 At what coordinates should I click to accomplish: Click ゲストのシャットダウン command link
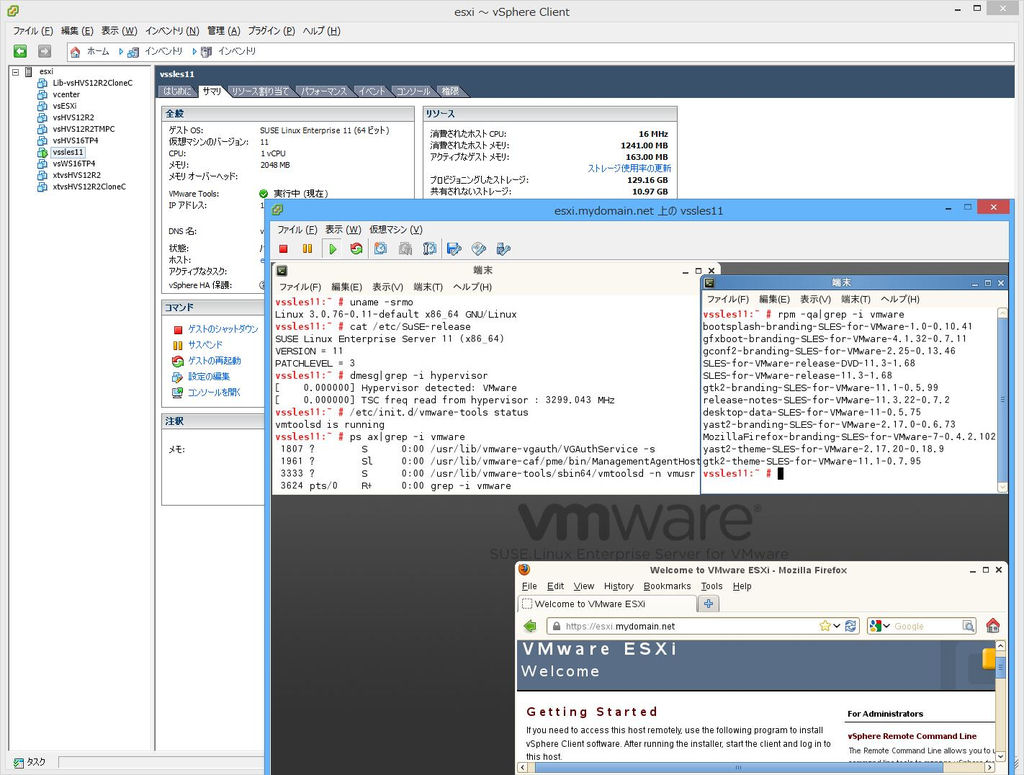pyautogui.click(x=223, y=329)
